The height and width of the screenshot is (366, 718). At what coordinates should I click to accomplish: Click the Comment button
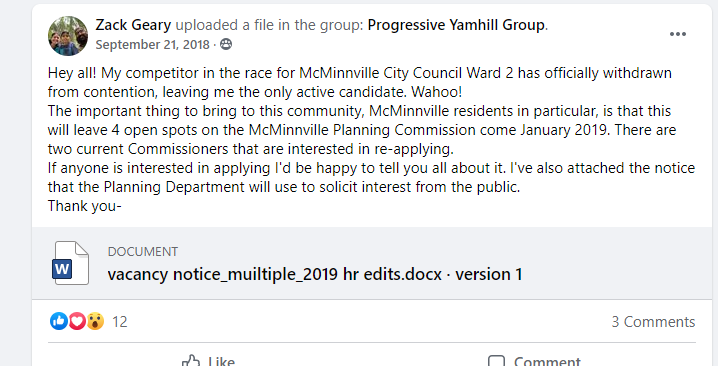(534, 361)
